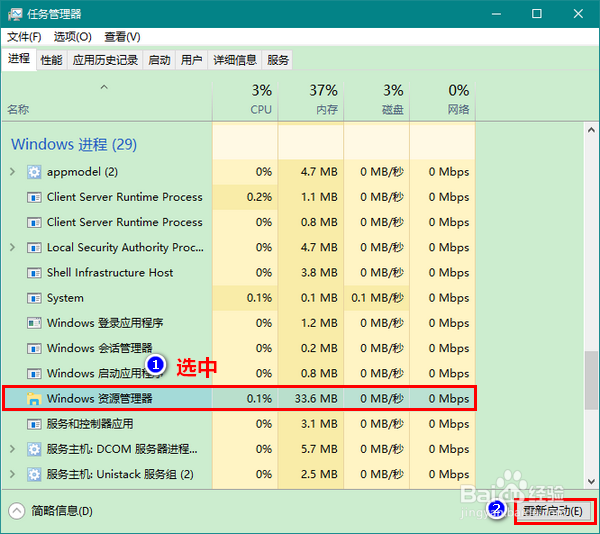Switch to the 用户 tab
The image size is (600, 534).
tap(191, 60)
